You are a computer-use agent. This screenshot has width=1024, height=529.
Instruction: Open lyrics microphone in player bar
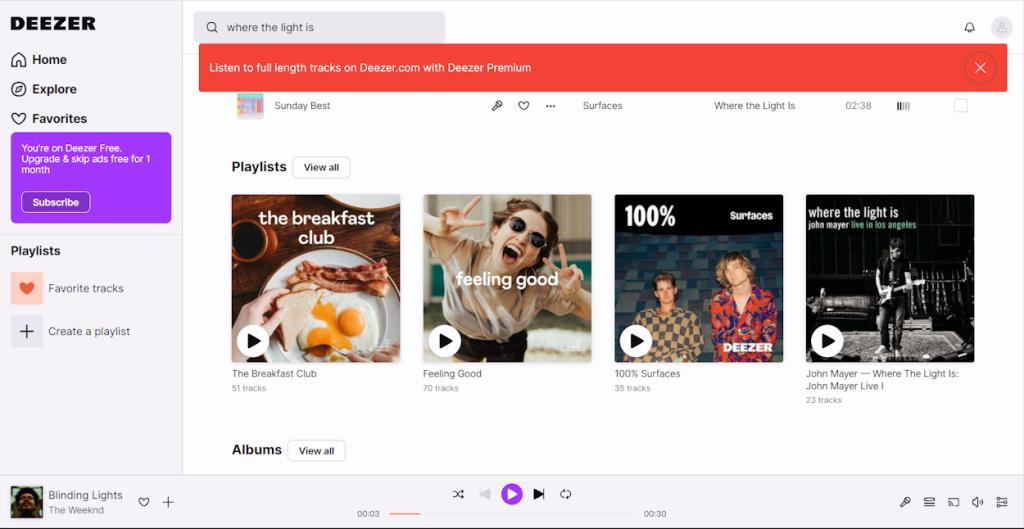coord(905,502)
